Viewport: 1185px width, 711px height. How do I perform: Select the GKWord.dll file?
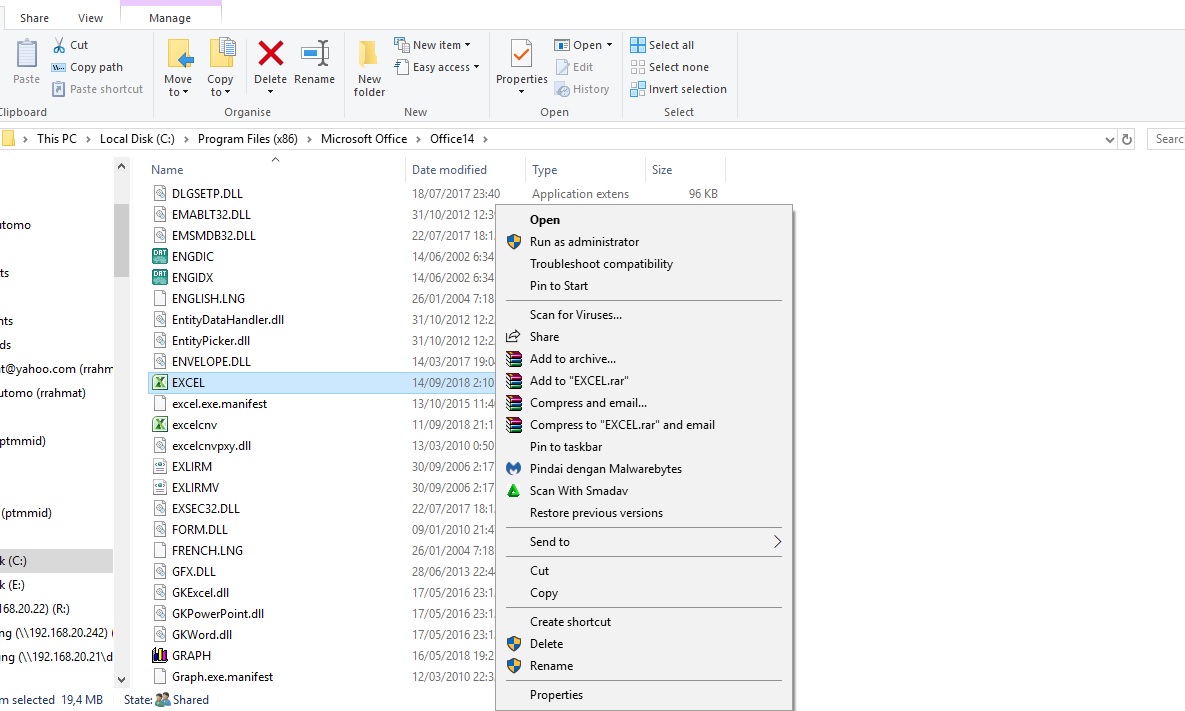tap(202, 635)
